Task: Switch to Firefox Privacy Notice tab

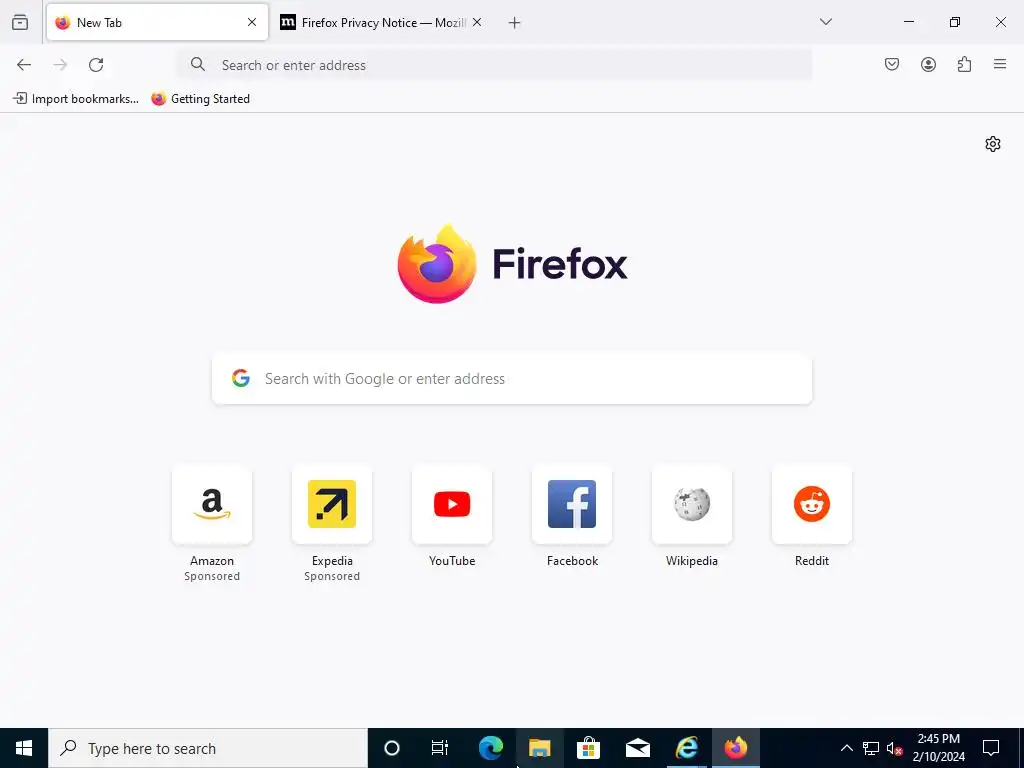Action: tap(382, 22)
